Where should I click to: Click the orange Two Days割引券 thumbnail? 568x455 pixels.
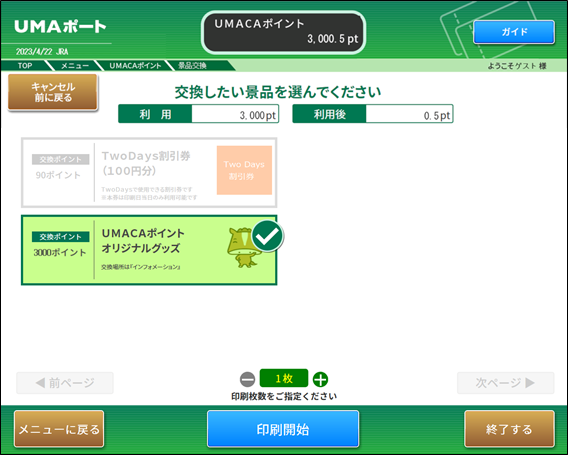(x=244, y=170)
